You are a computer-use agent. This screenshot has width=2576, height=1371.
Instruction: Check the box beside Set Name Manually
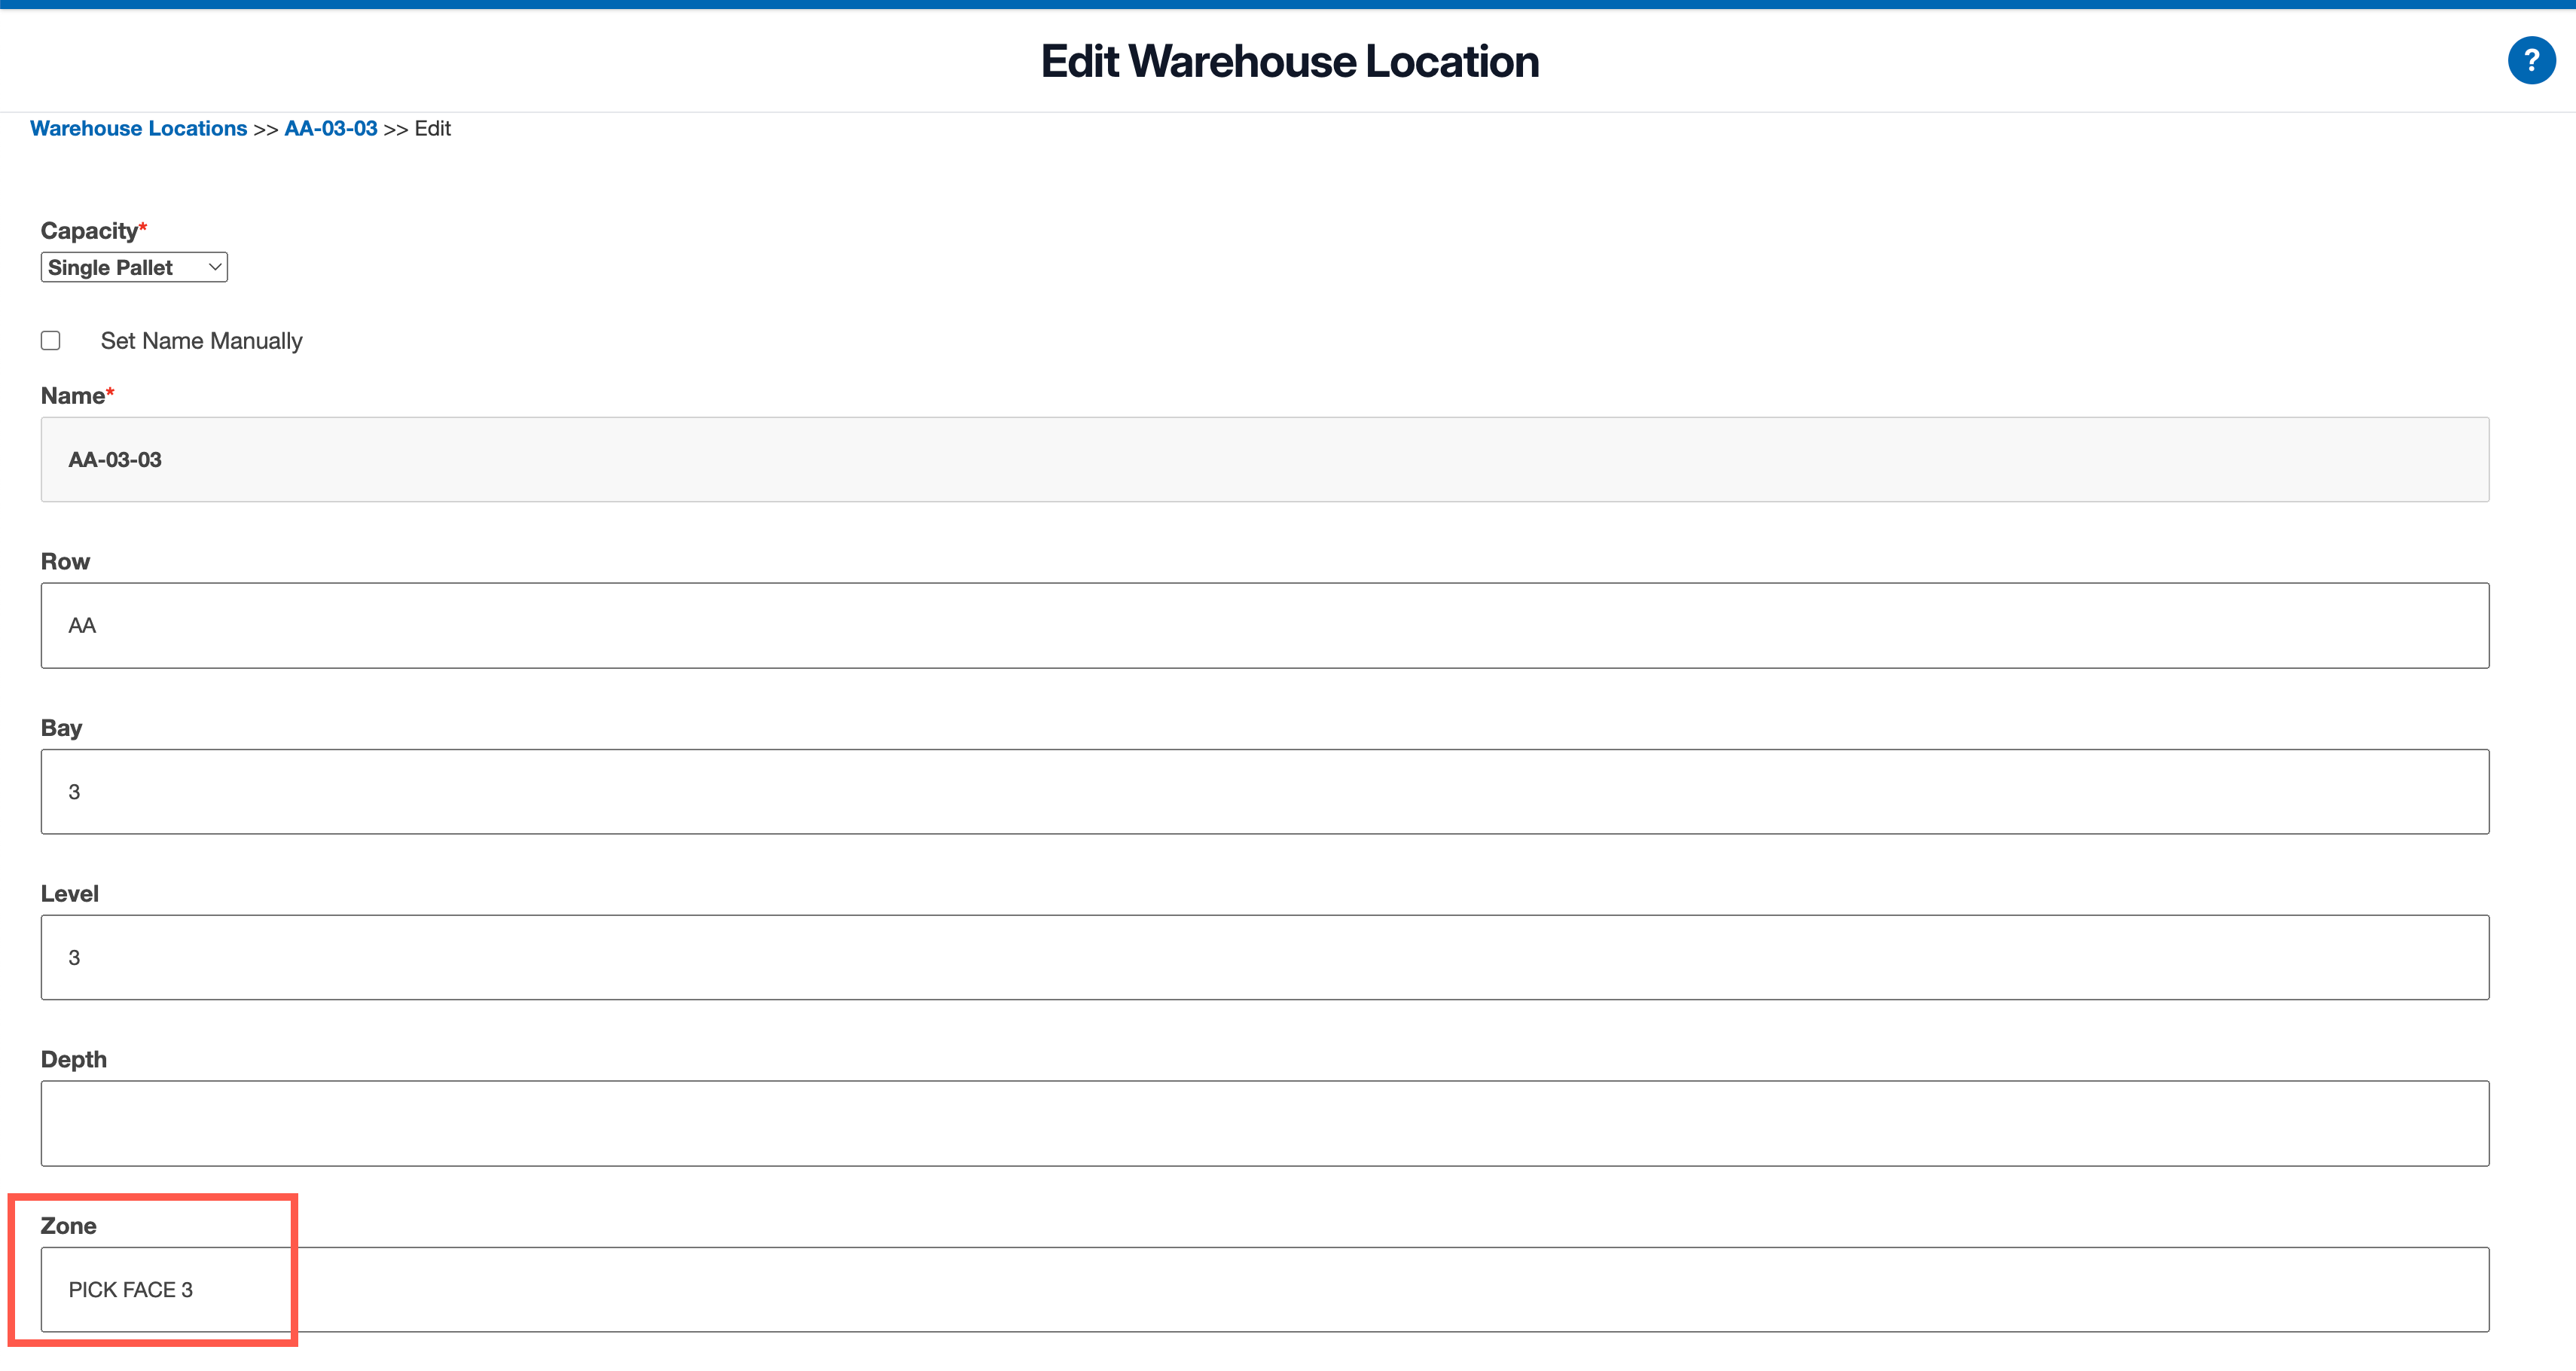click(51, 340)
